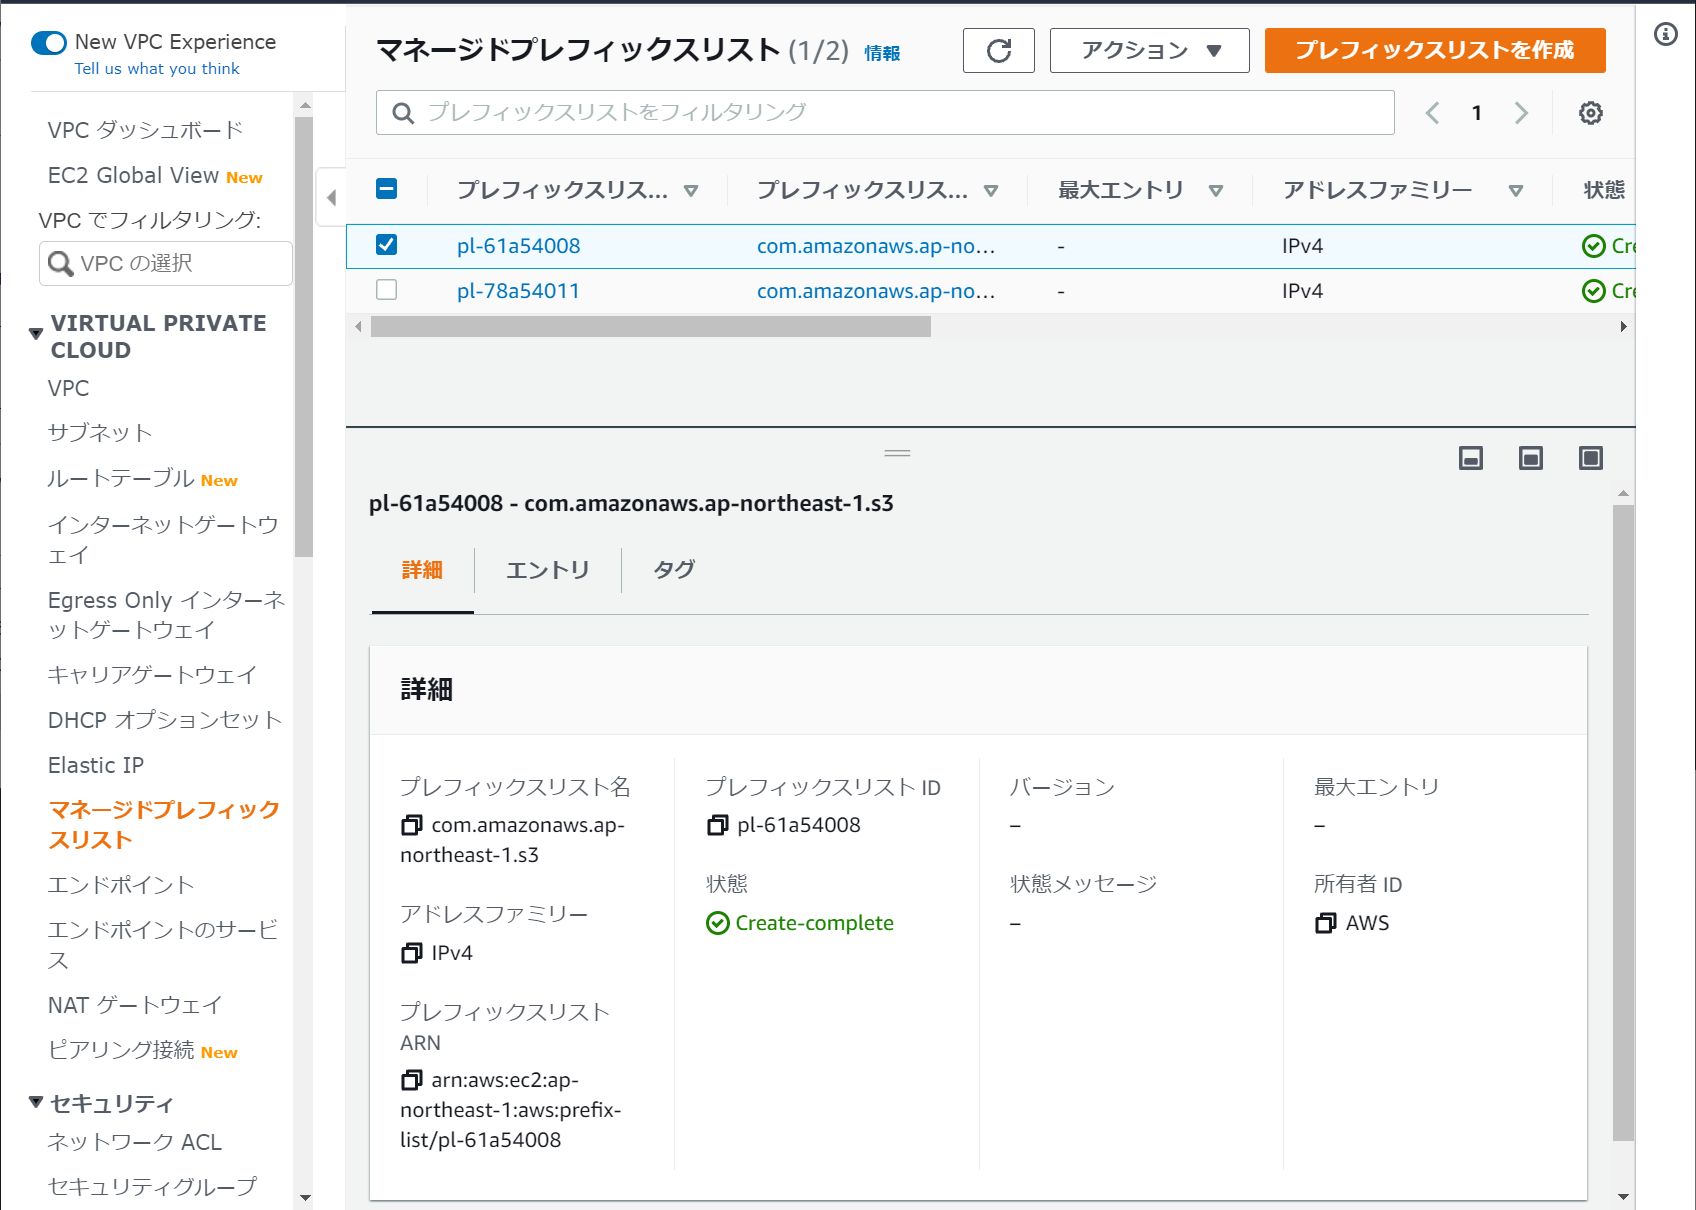Screen dimensions: 1696x1210
Task: Sort by second プレフィックスリス column arrow
Action: pos(990,191)
